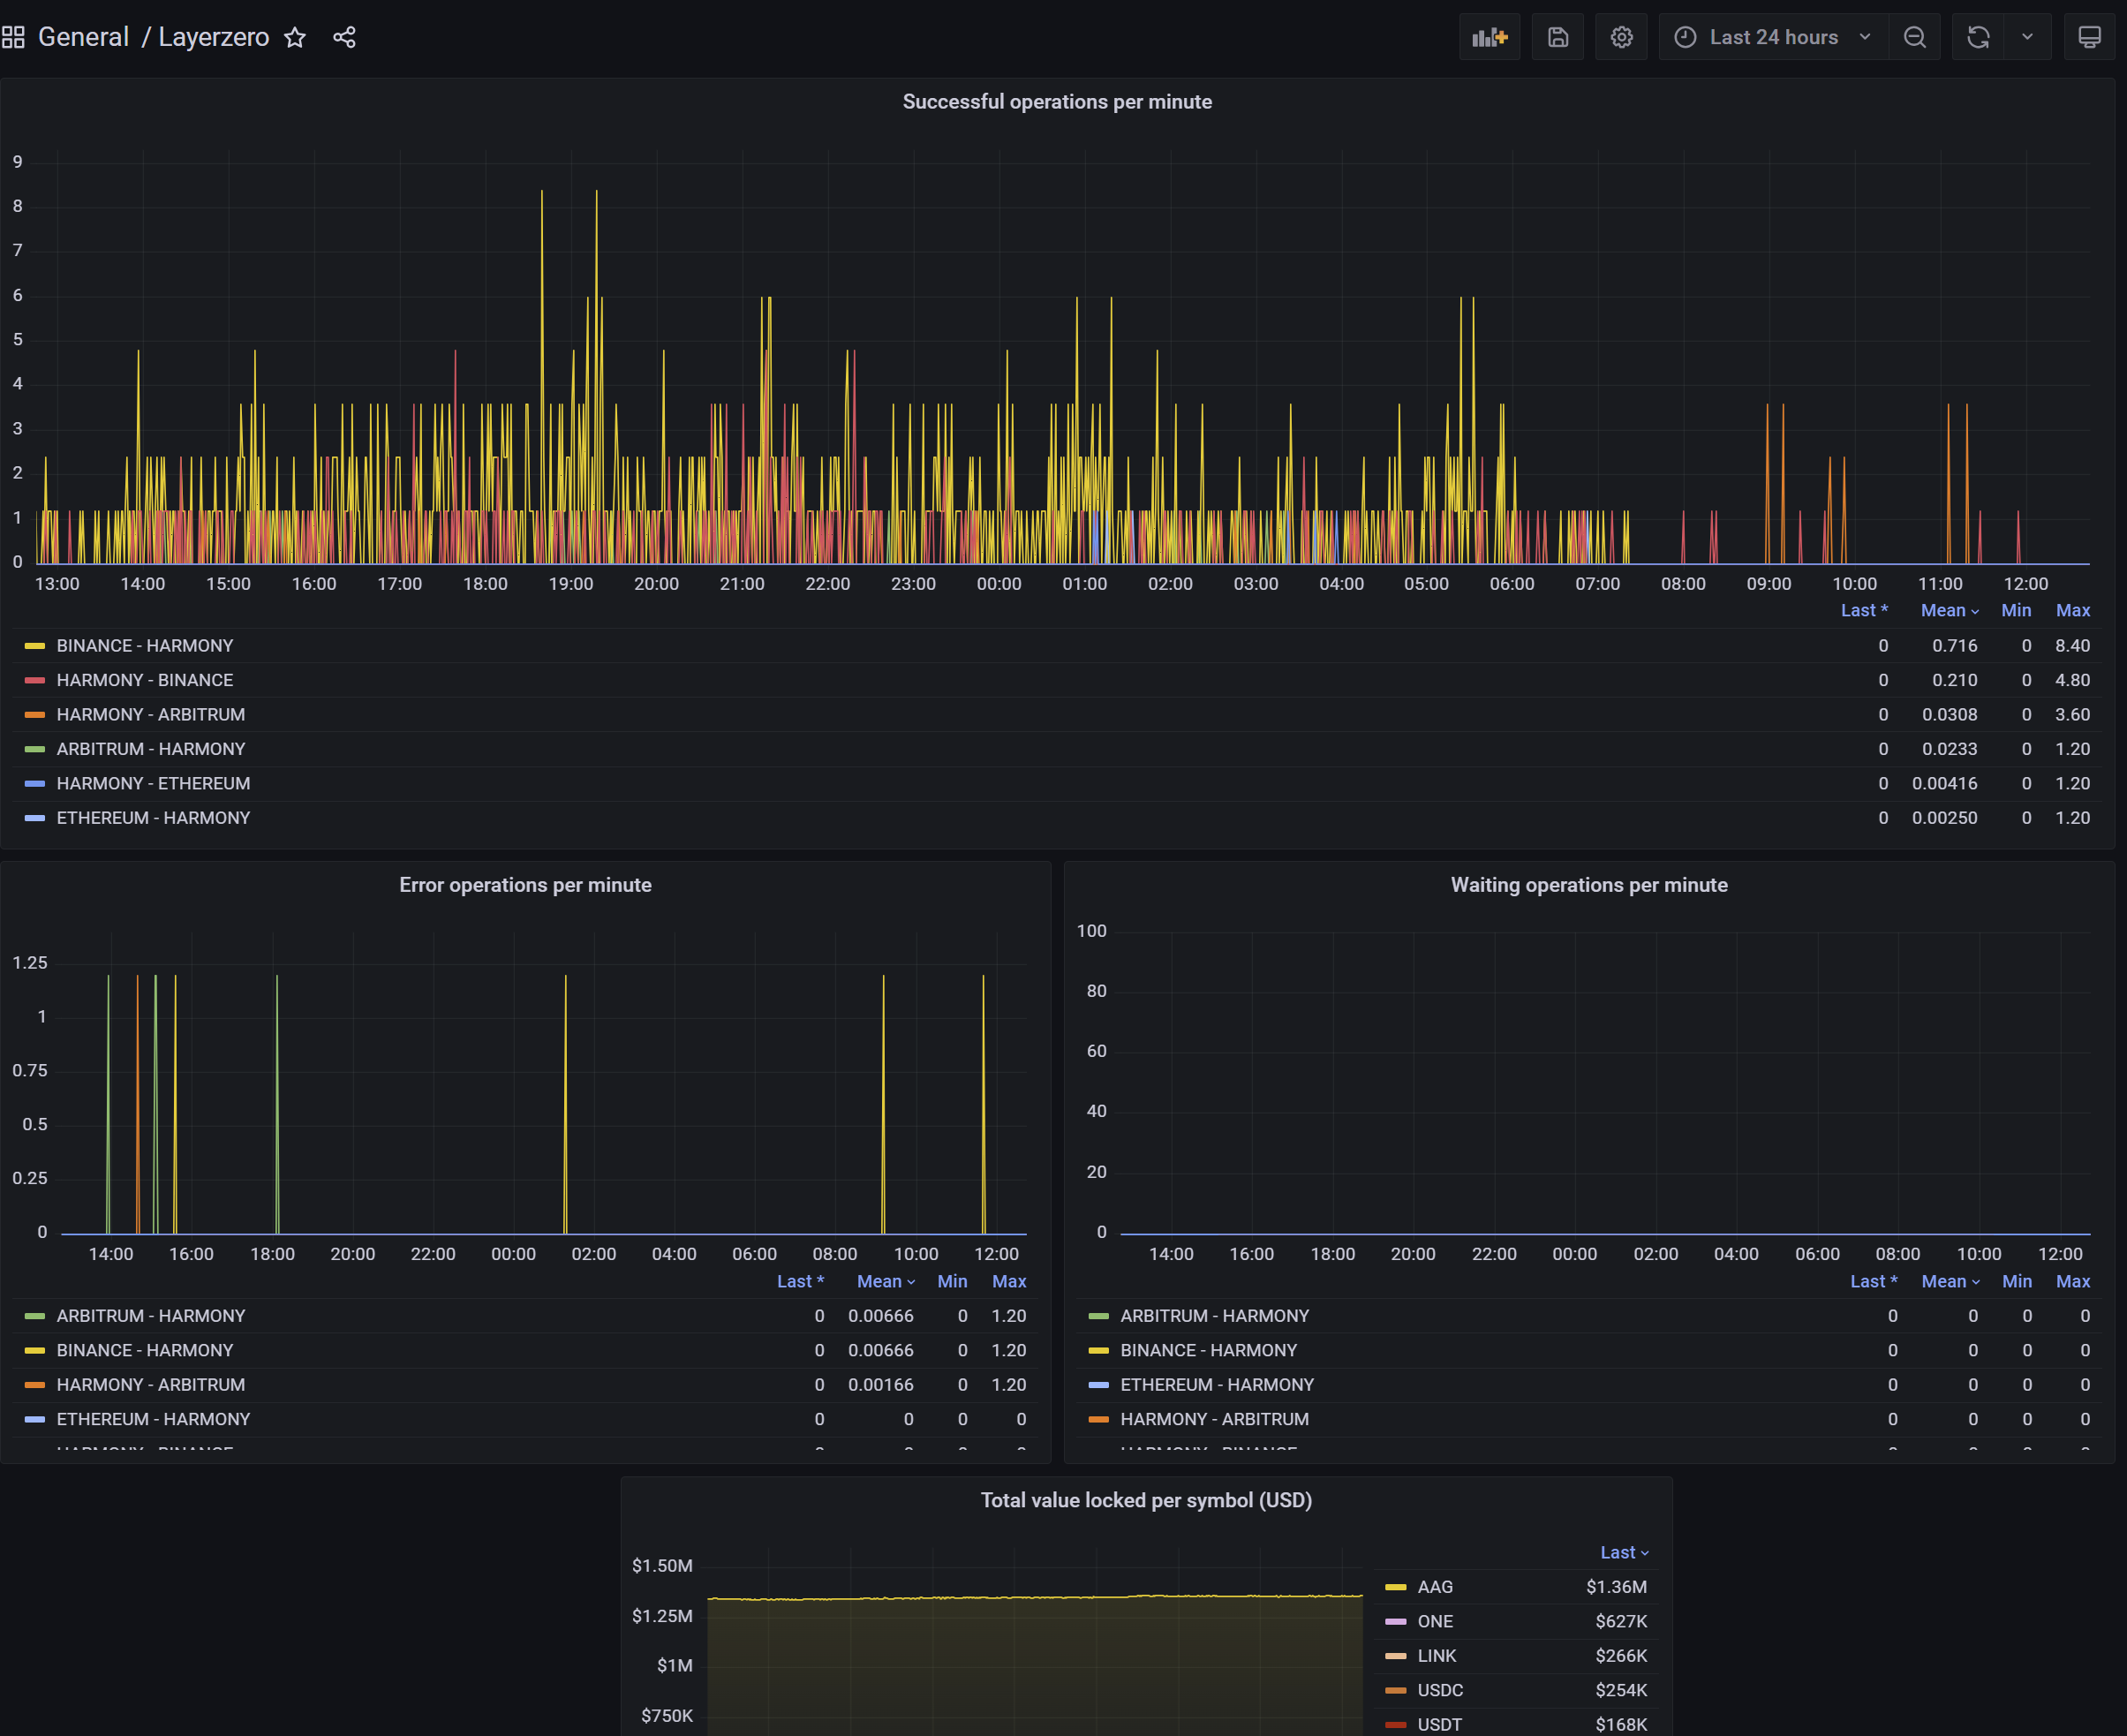This screenshot has height=1736, width=2127.
Task: Open the Last 24 hours time range dropdown
Action: tap(1772, 37)
